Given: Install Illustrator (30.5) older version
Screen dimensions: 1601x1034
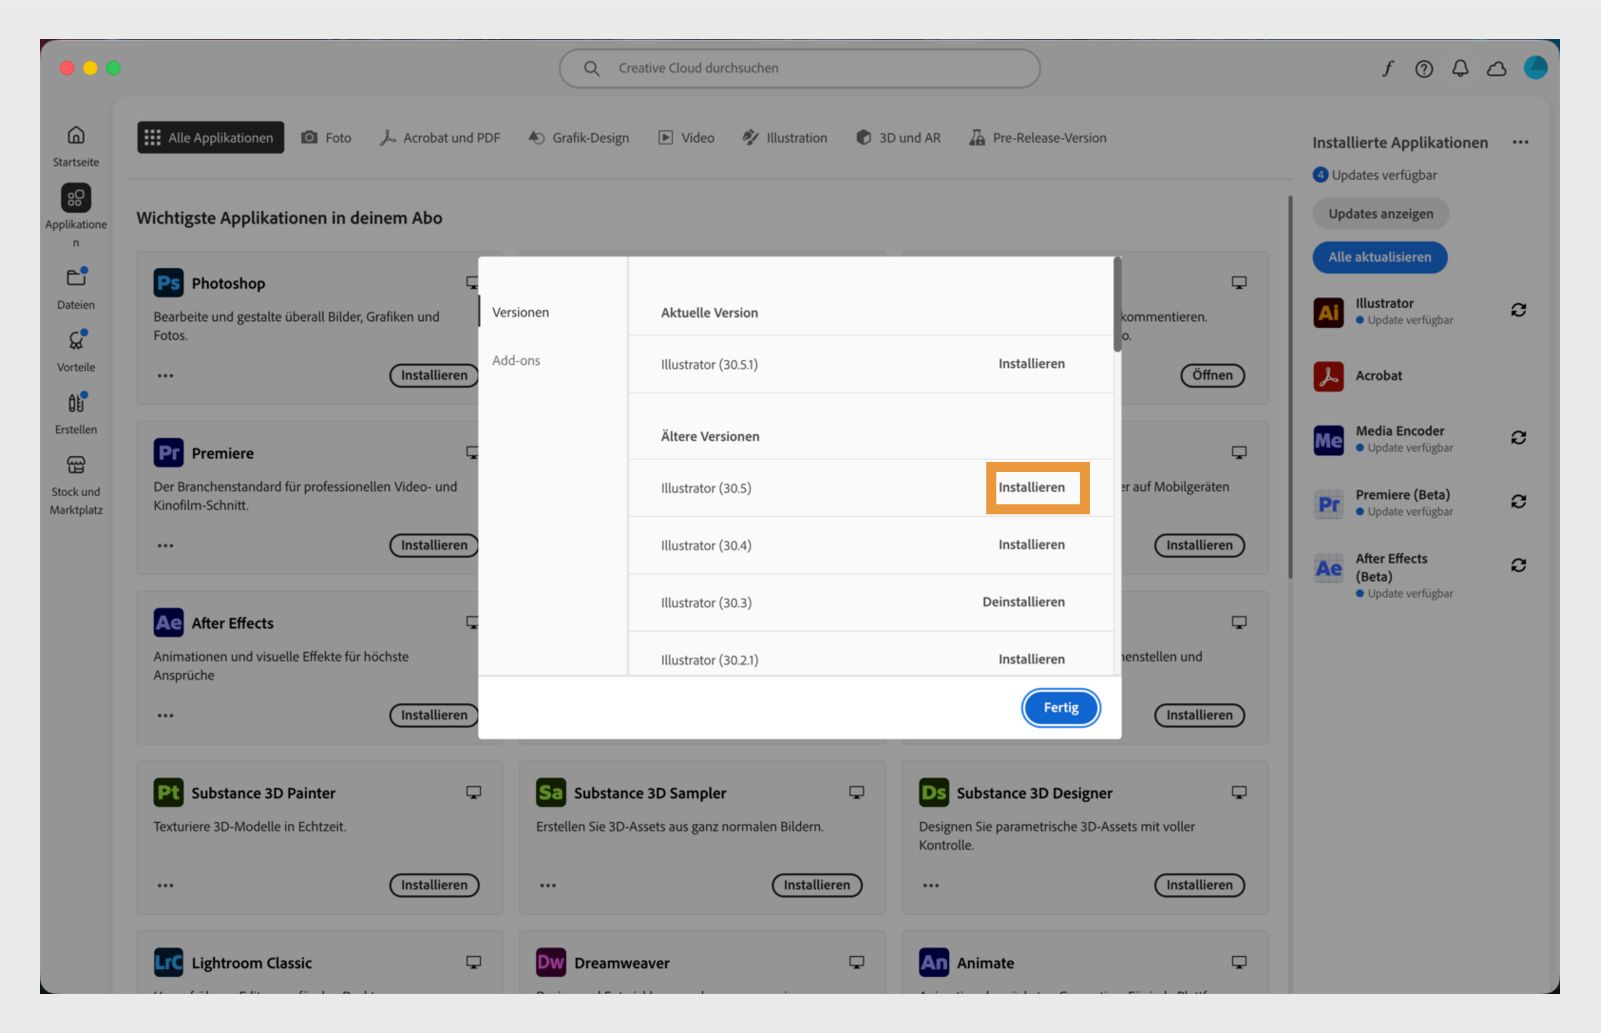Looking at the screenshot, I should click(1031, 487).
